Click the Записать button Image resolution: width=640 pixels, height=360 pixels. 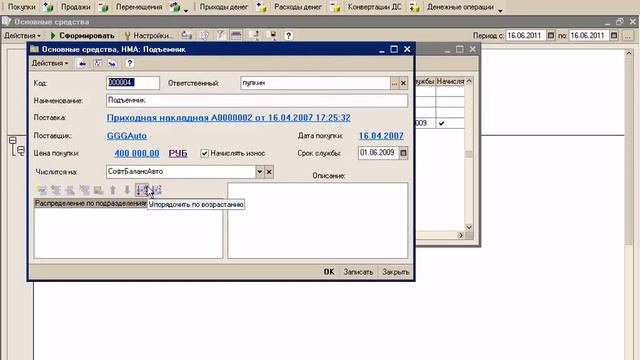coord(358,272)
